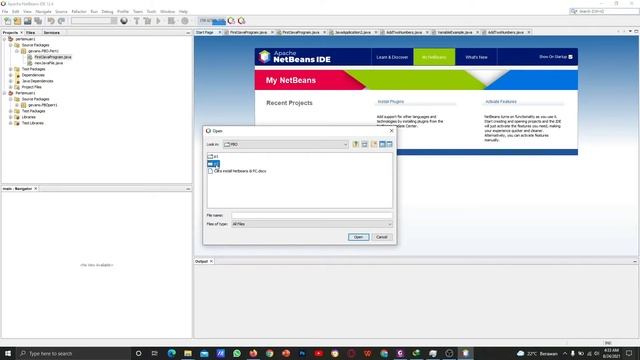Click the Build Project hammer icon

point(137,21)
